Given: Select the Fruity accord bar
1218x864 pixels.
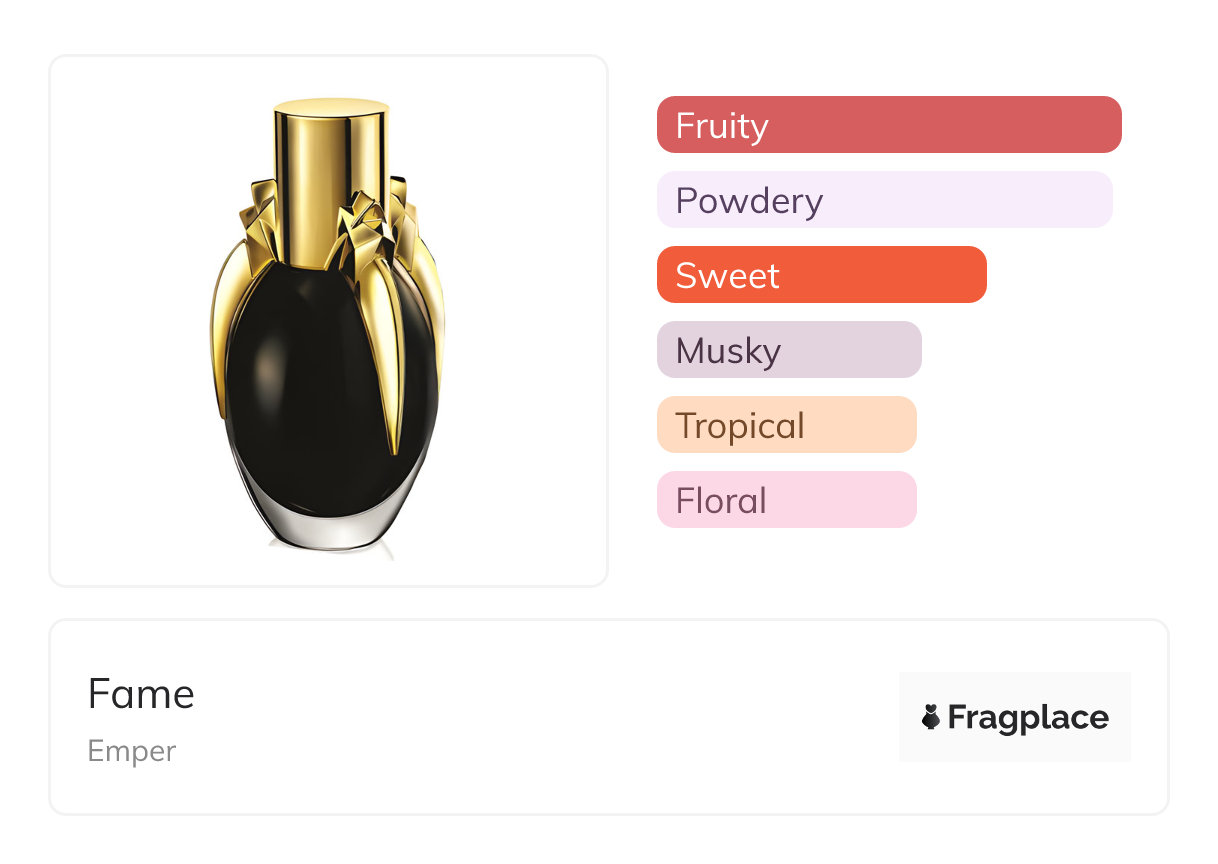Looking at the screenshot, I should click(889, 125).
